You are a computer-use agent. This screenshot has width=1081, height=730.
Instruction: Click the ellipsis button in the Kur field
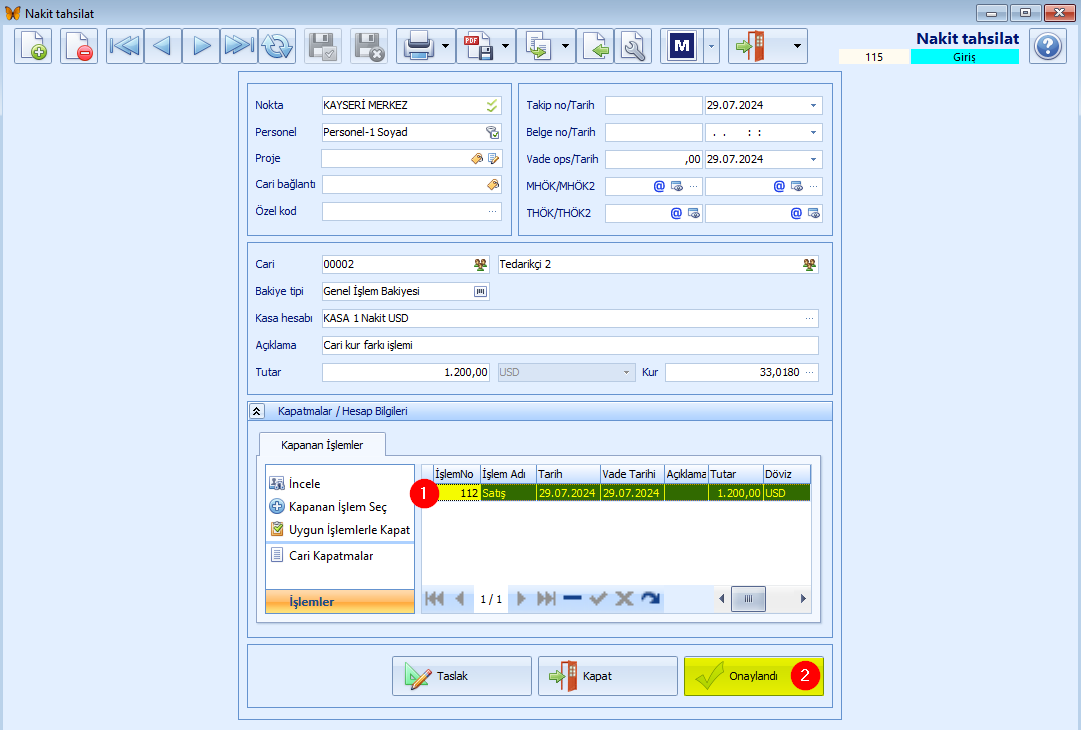[x=809, y=372]
